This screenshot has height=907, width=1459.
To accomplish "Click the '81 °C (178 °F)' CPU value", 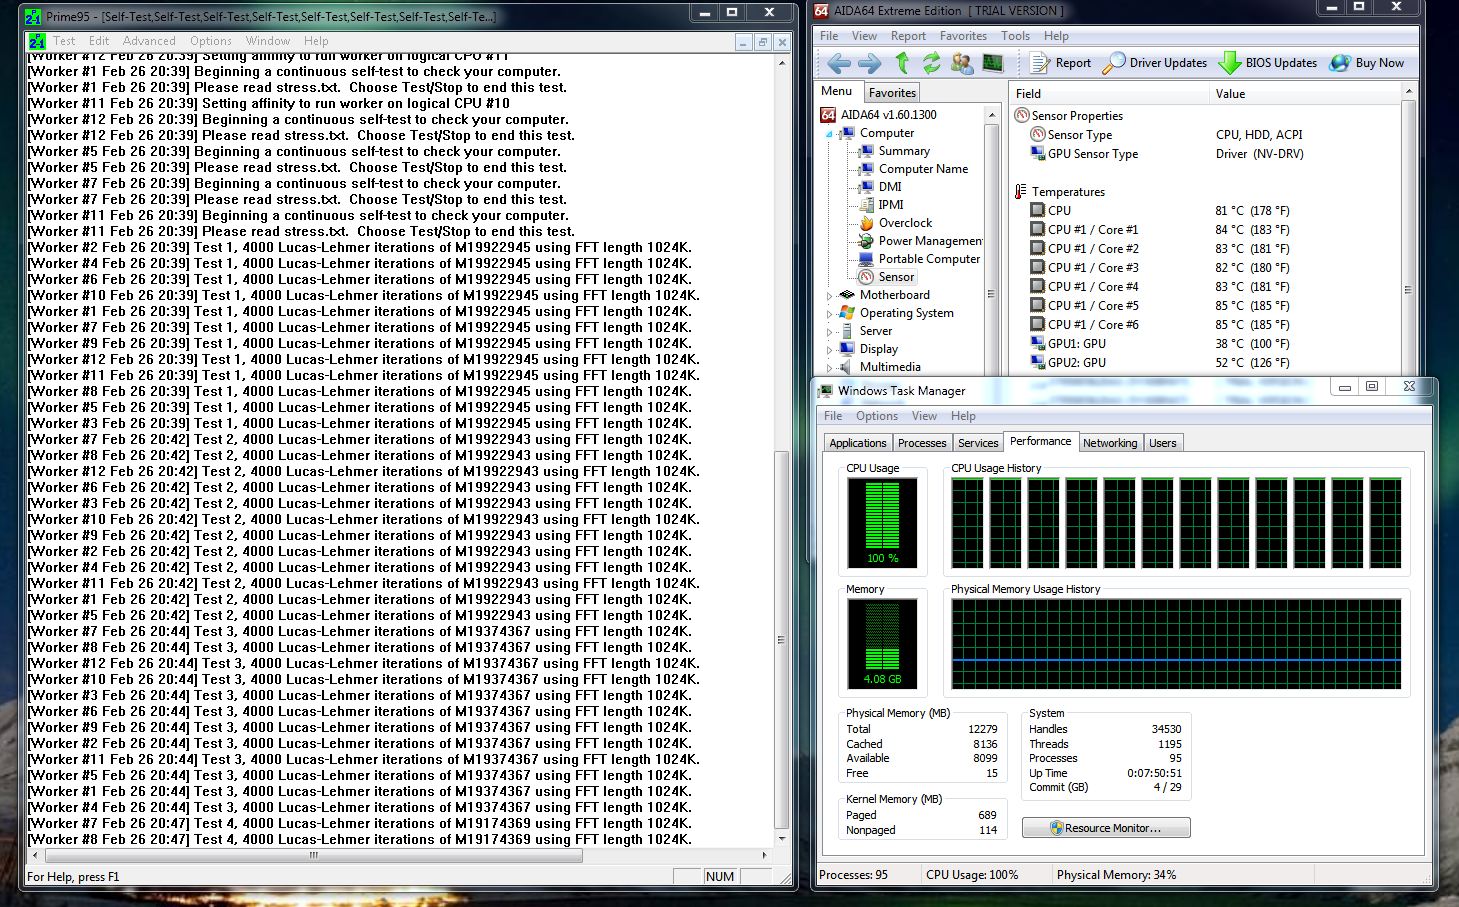I will pyautogui.click(x=1252, y=211).
